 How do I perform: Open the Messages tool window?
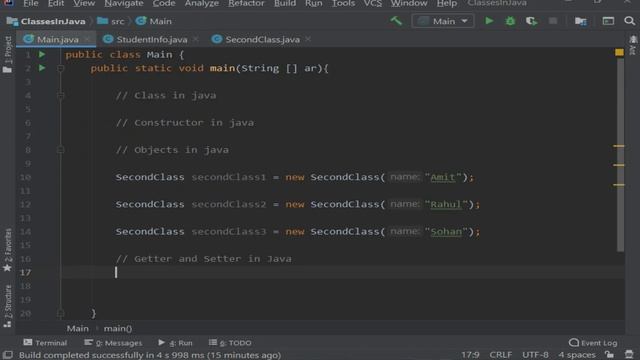(x=113, y=343)
